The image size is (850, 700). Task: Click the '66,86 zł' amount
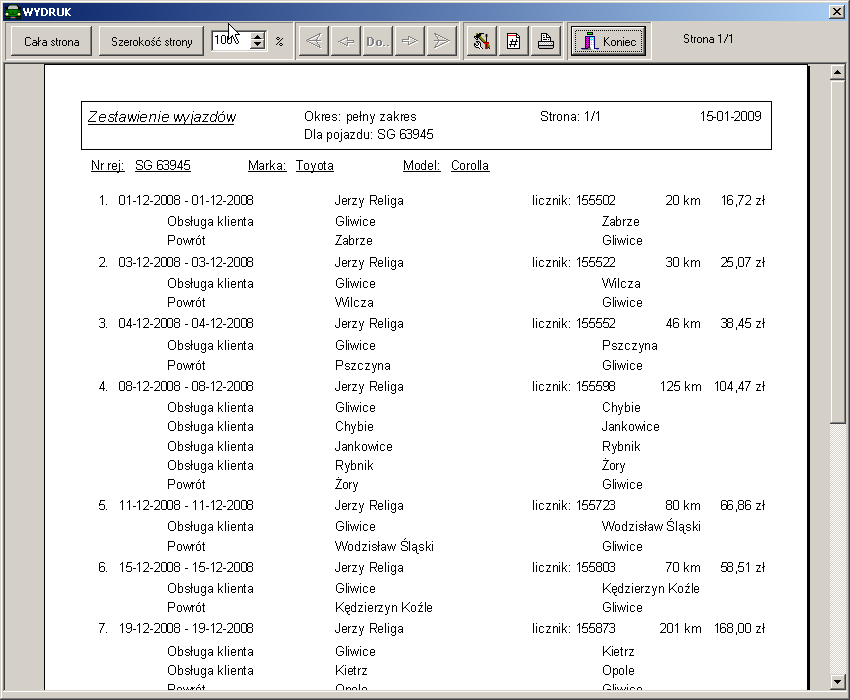[x=743, y=505]
